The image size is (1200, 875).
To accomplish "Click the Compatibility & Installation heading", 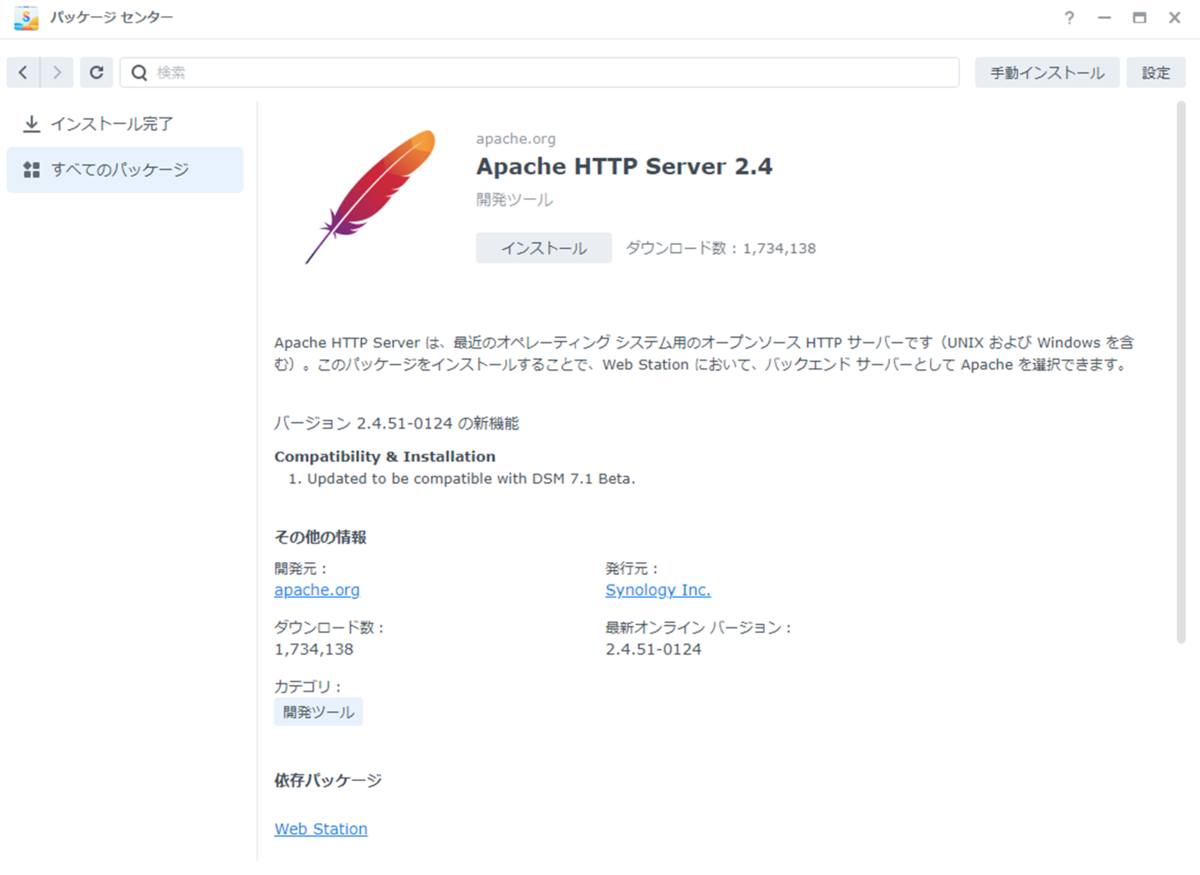I will click(x=385, y=457).
